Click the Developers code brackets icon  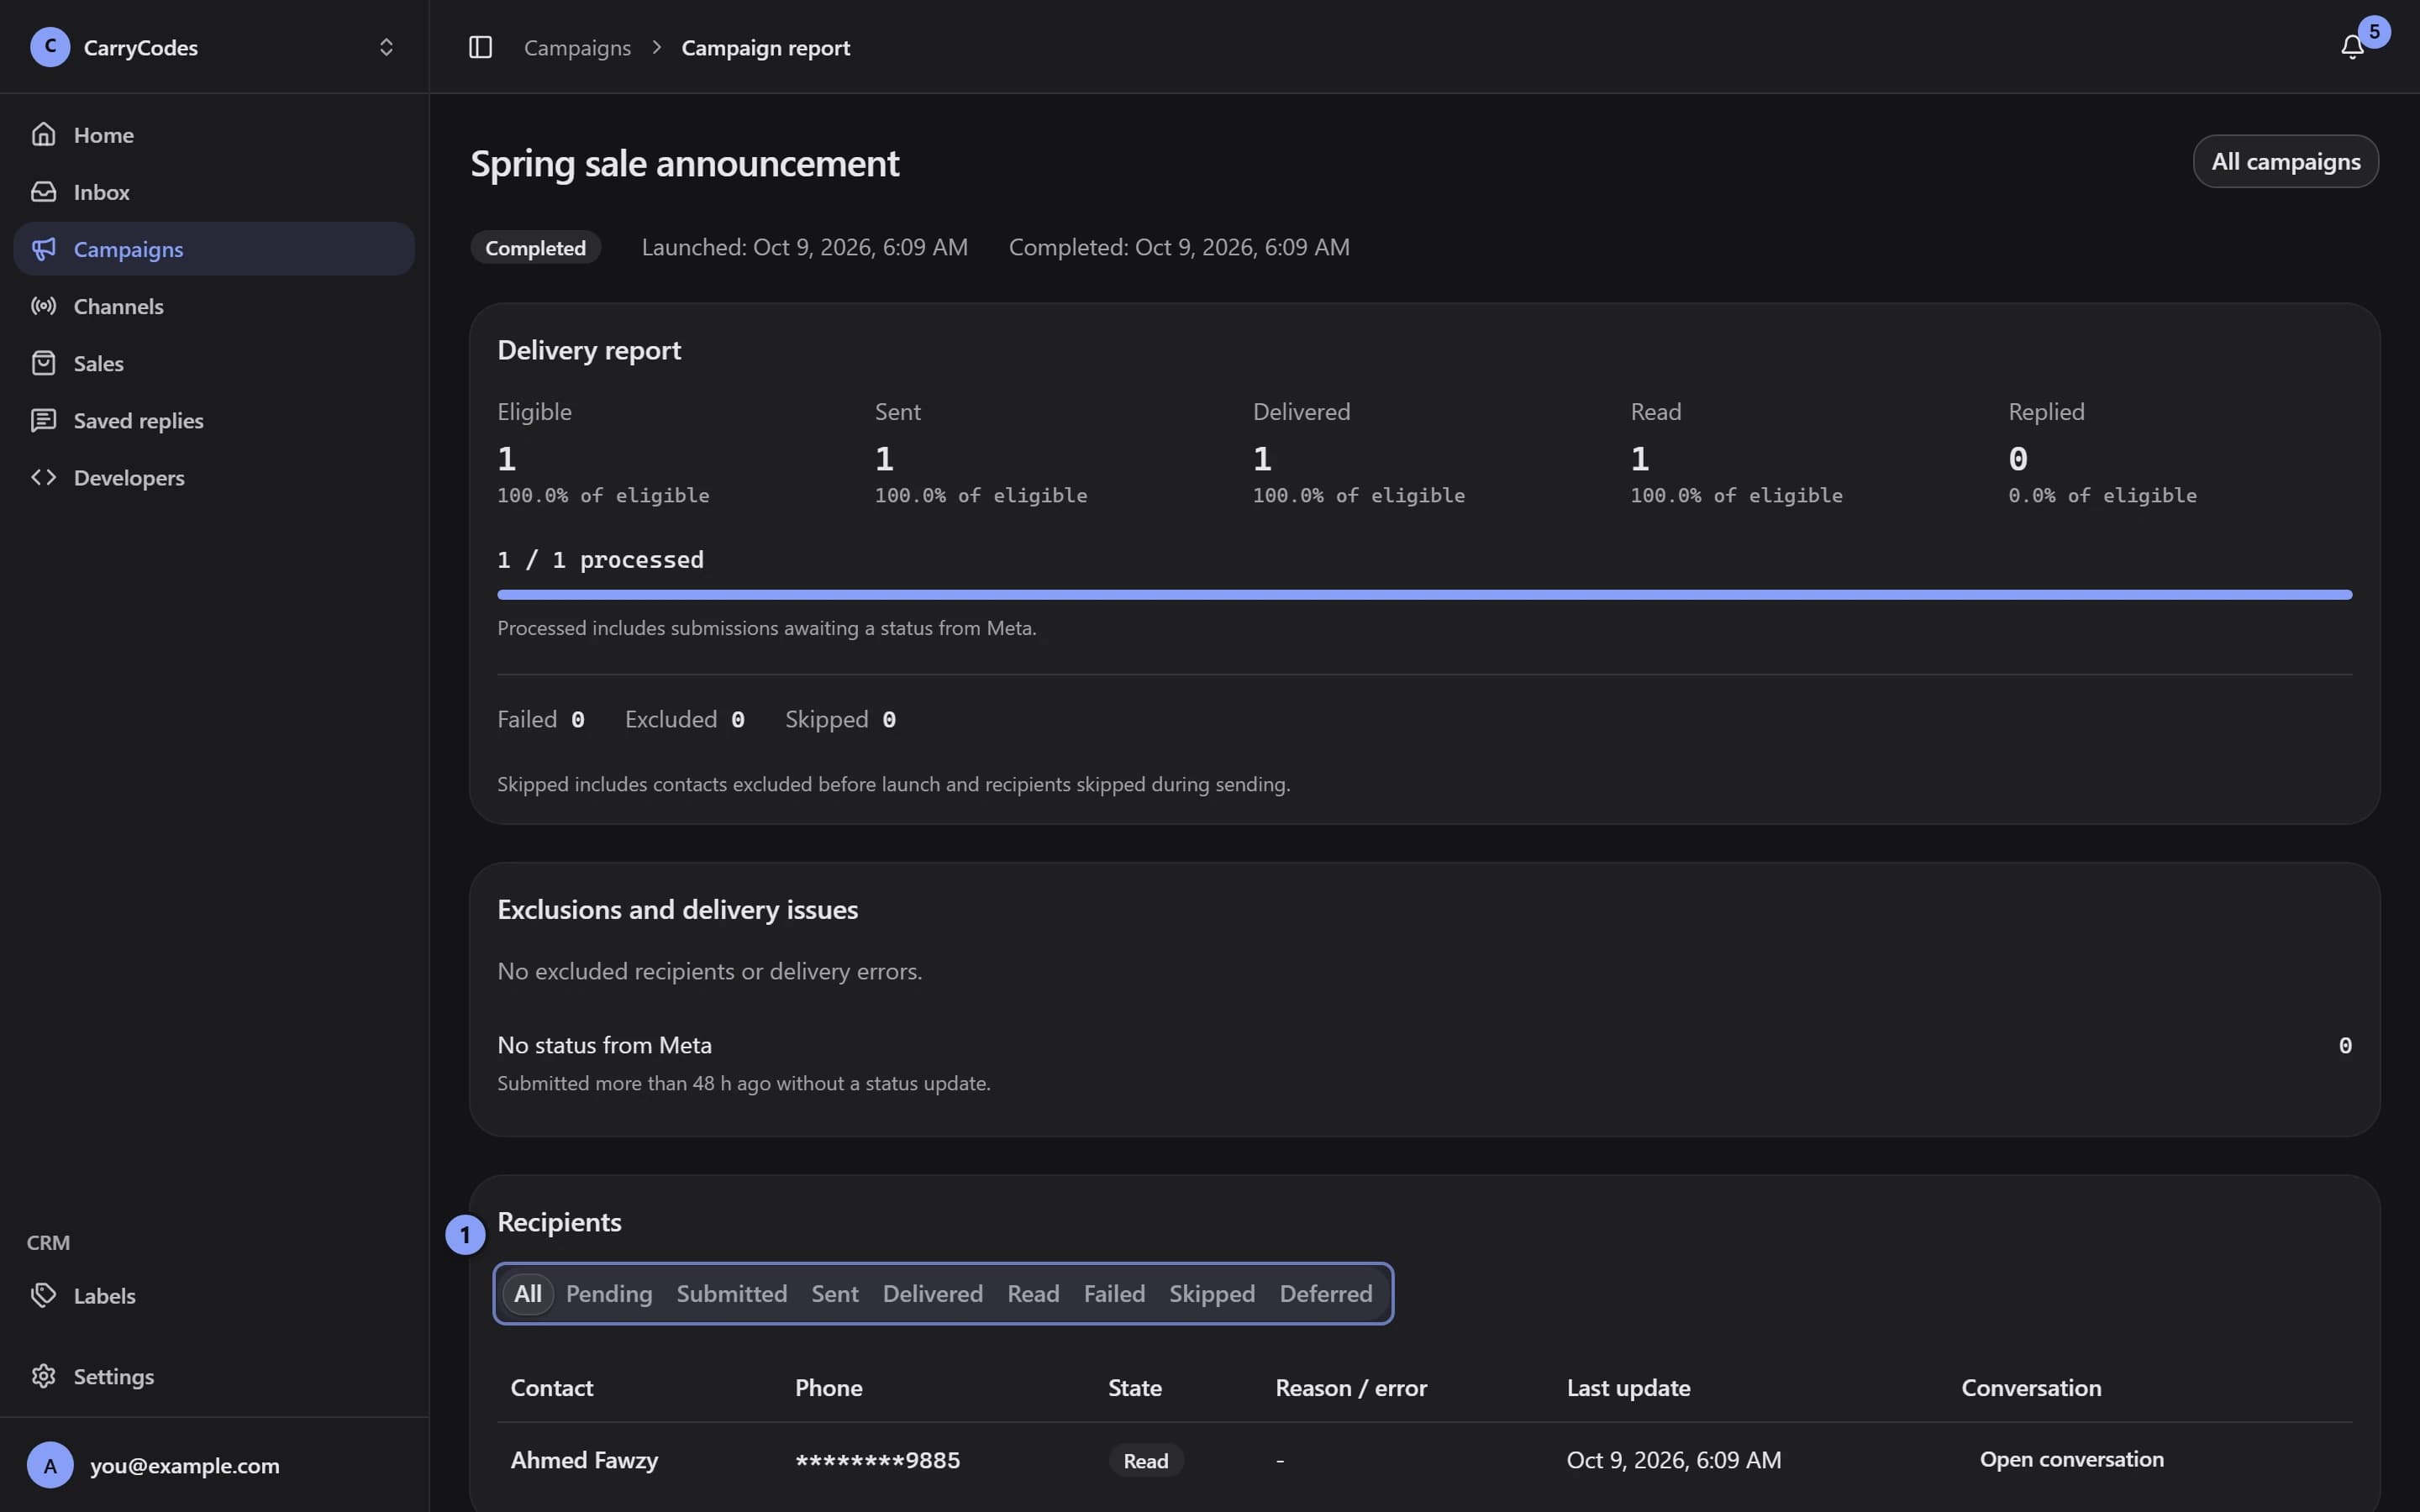(x=43, y=476)
